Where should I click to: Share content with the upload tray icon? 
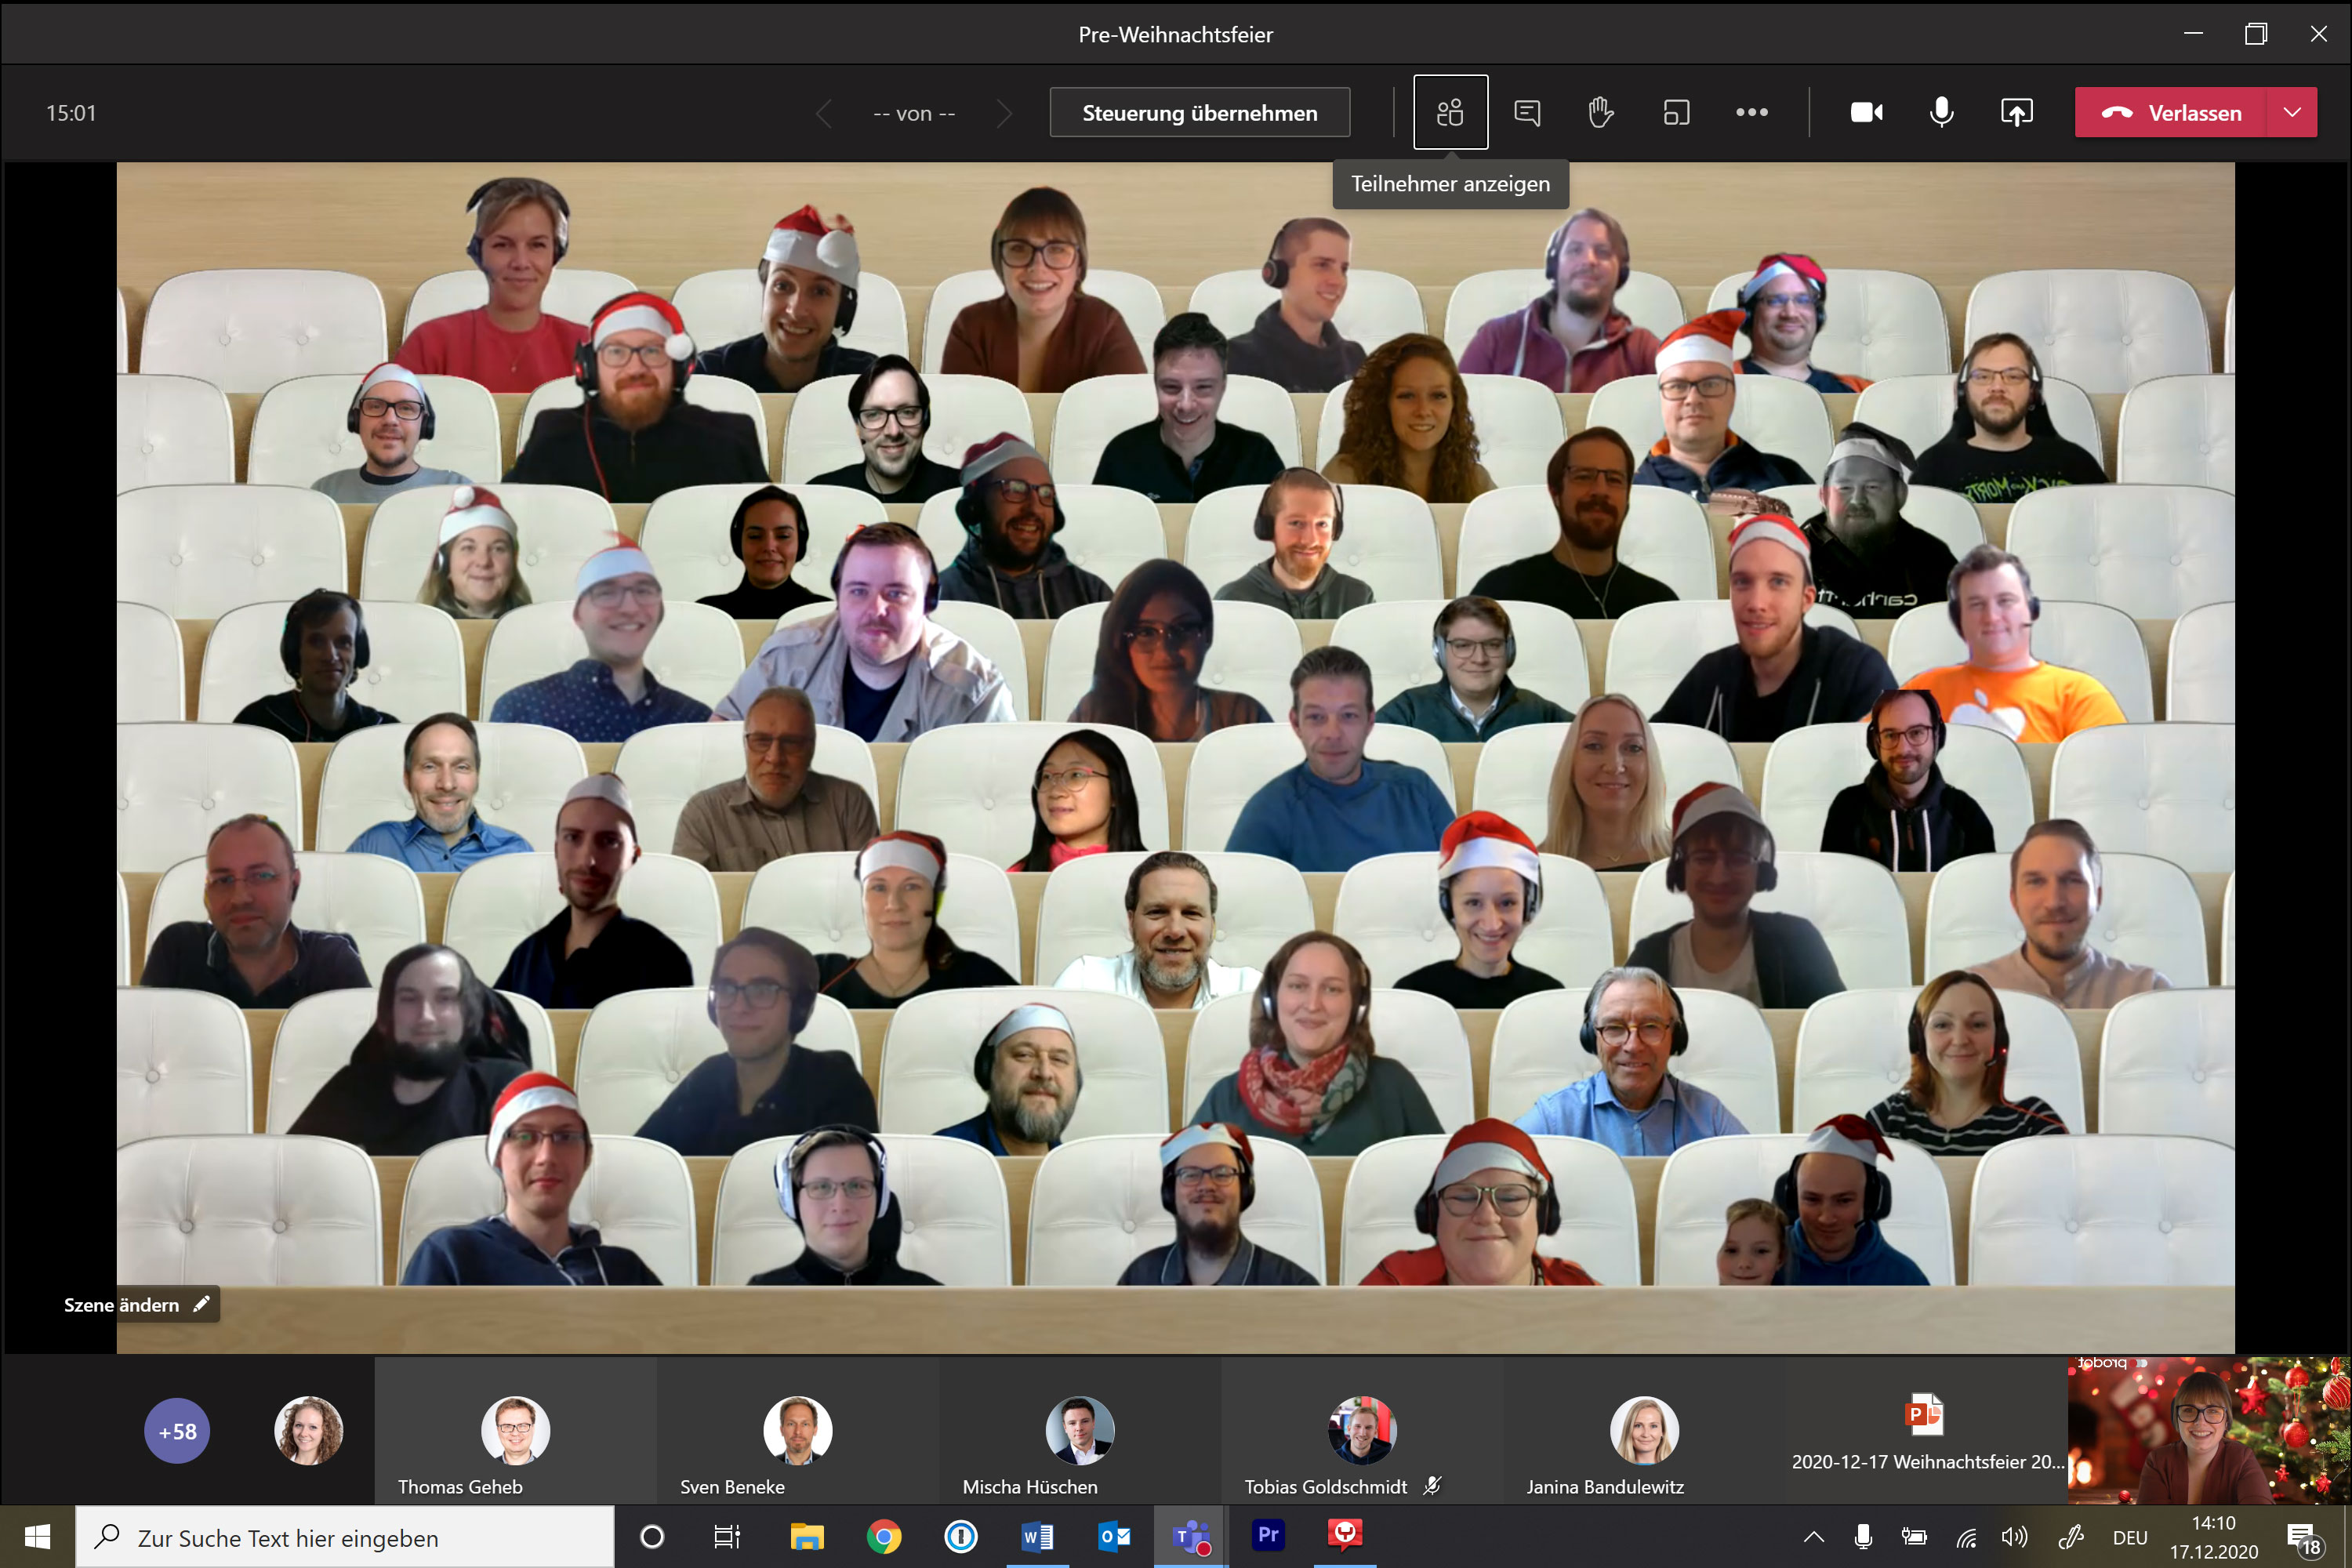coord(2017,112)
